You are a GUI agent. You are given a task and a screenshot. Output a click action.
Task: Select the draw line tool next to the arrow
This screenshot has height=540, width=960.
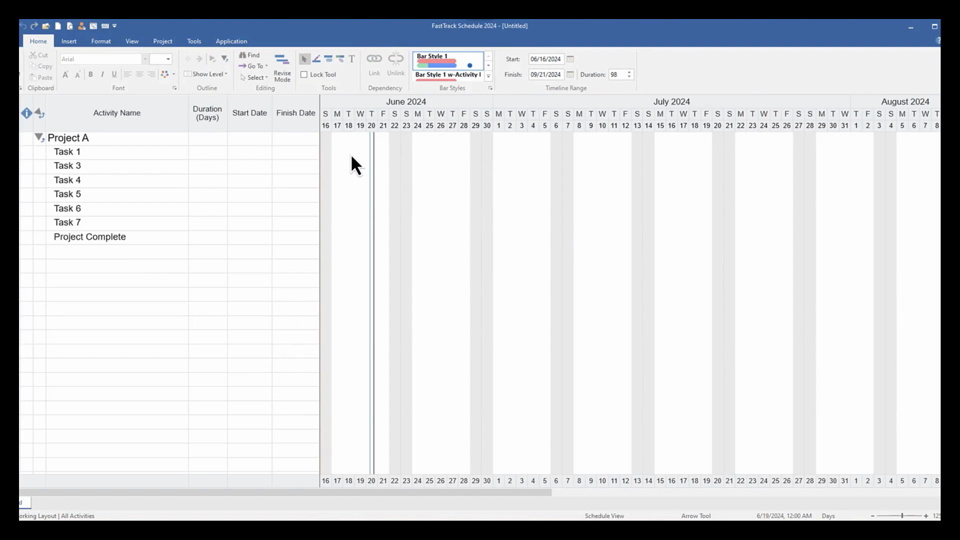[x=316, y=59]
